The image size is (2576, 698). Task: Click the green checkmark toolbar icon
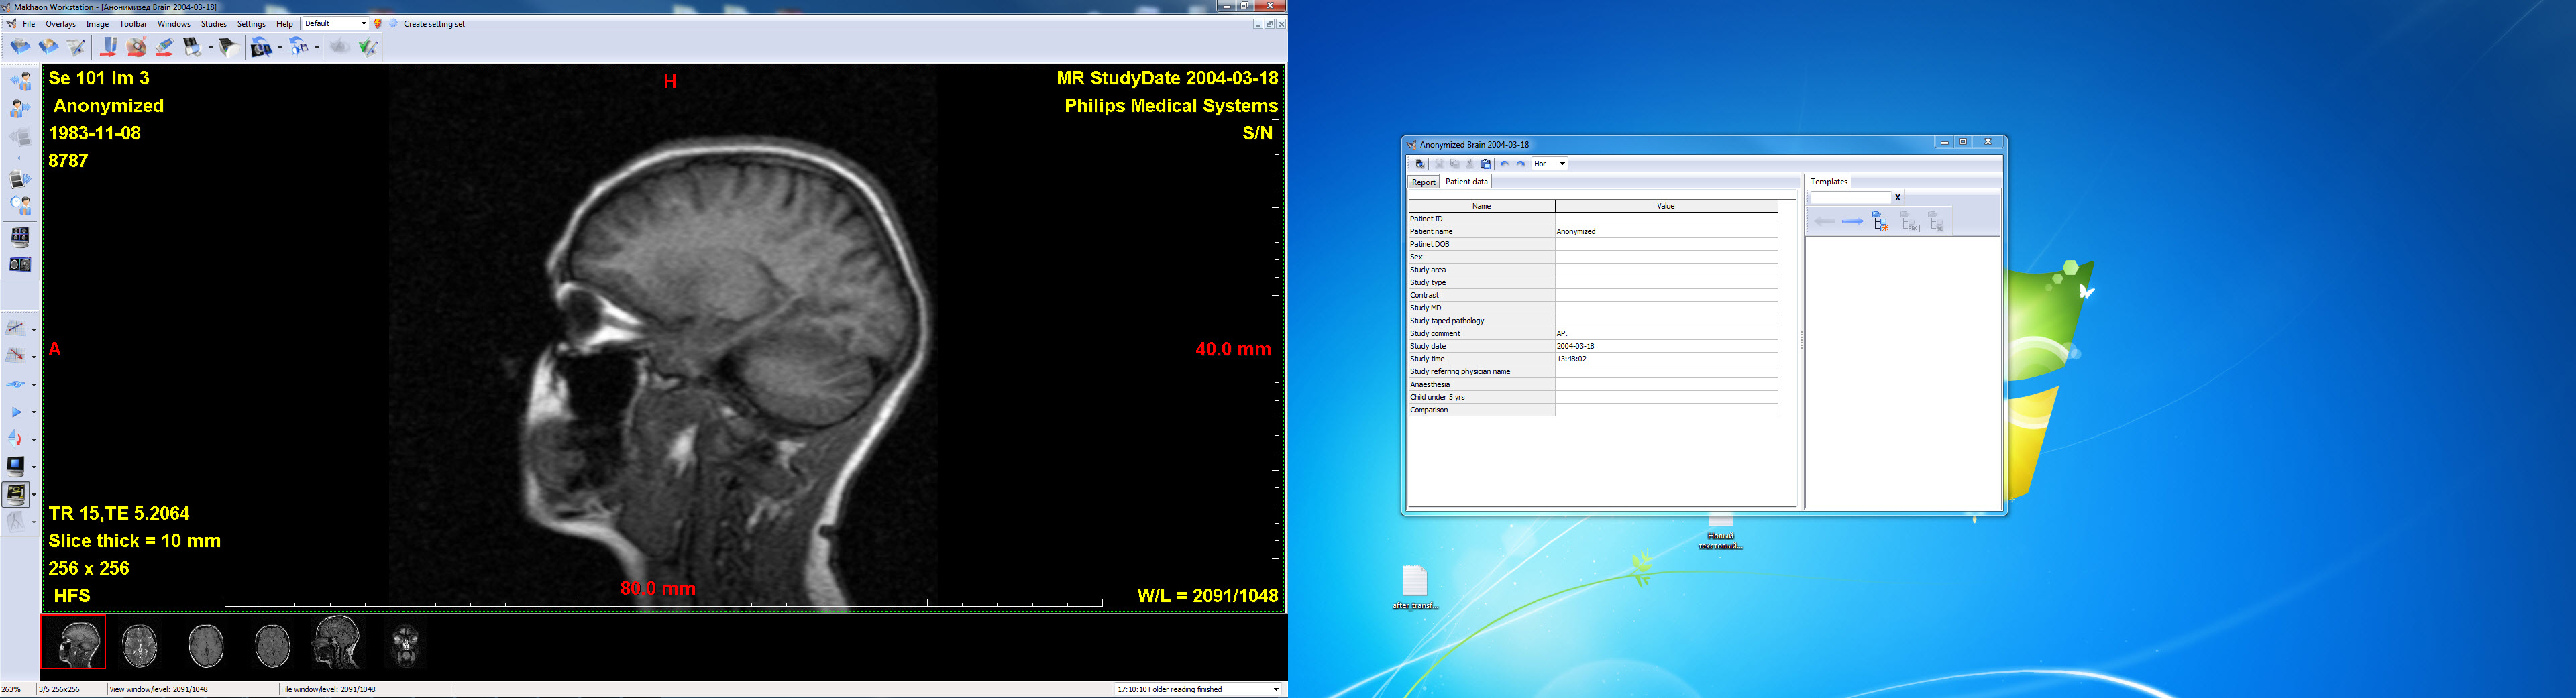[368, 47]
